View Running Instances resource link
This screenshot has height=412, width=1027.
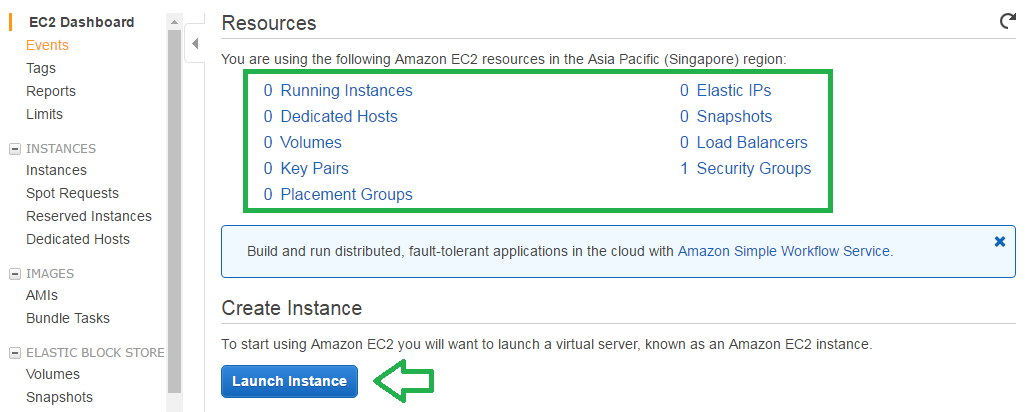click(x=346, y=90)
